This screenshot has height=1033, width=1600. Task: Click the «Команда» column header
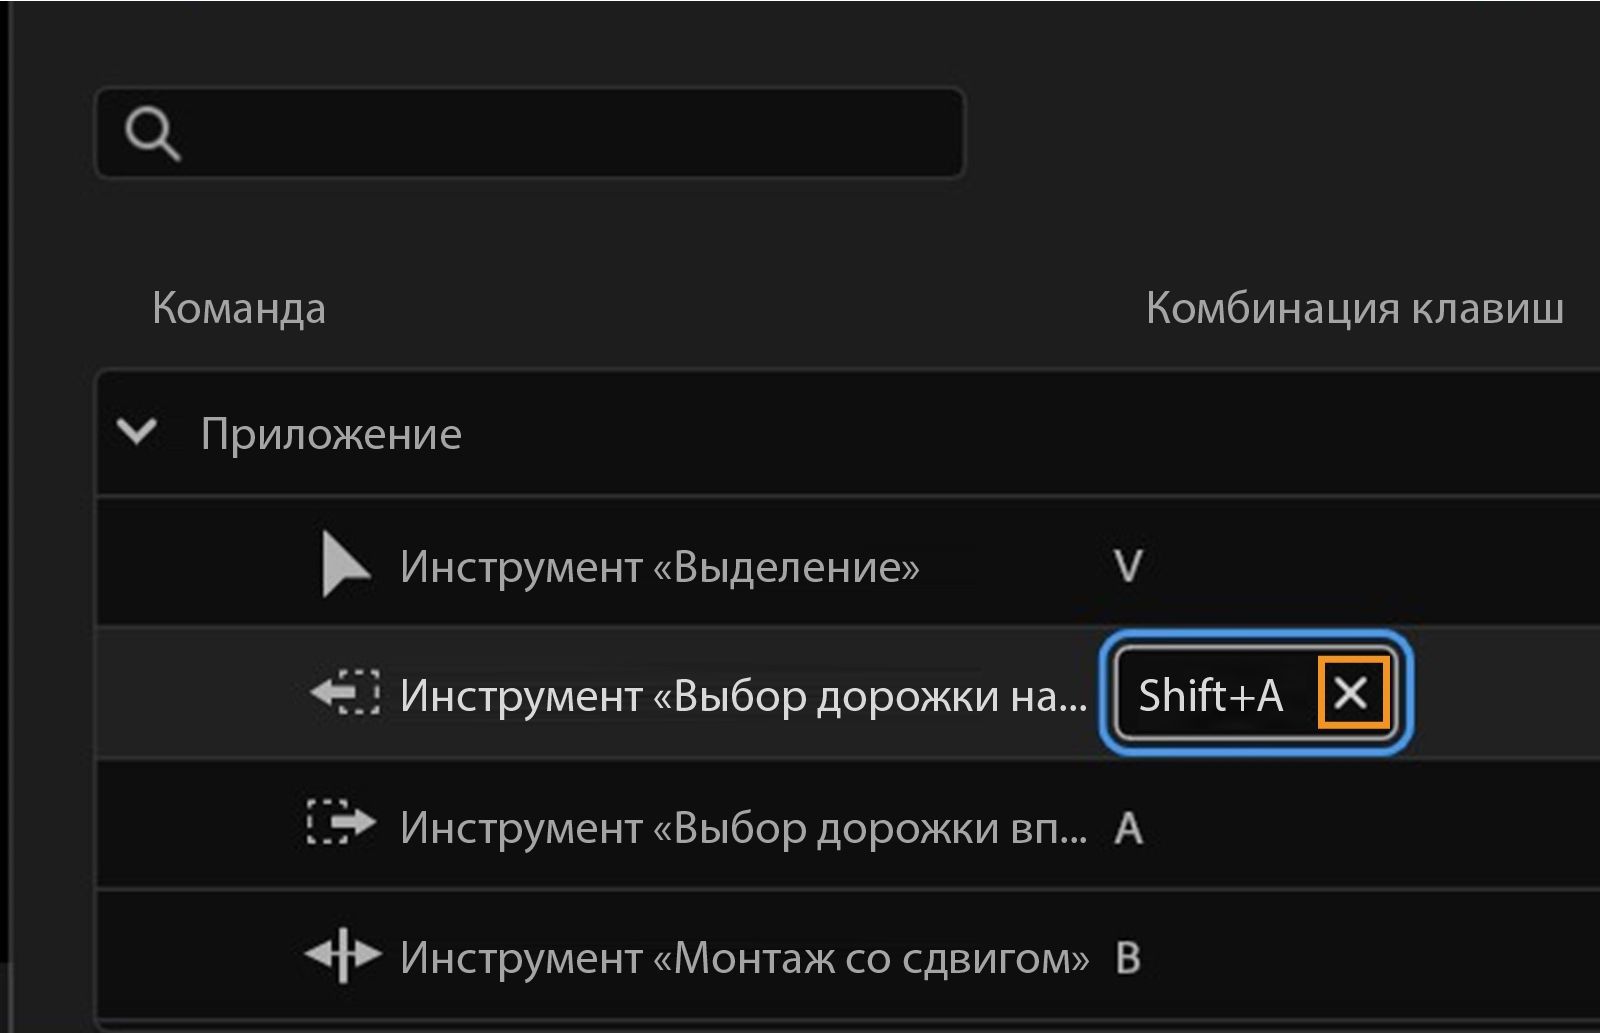pos(239,308)
